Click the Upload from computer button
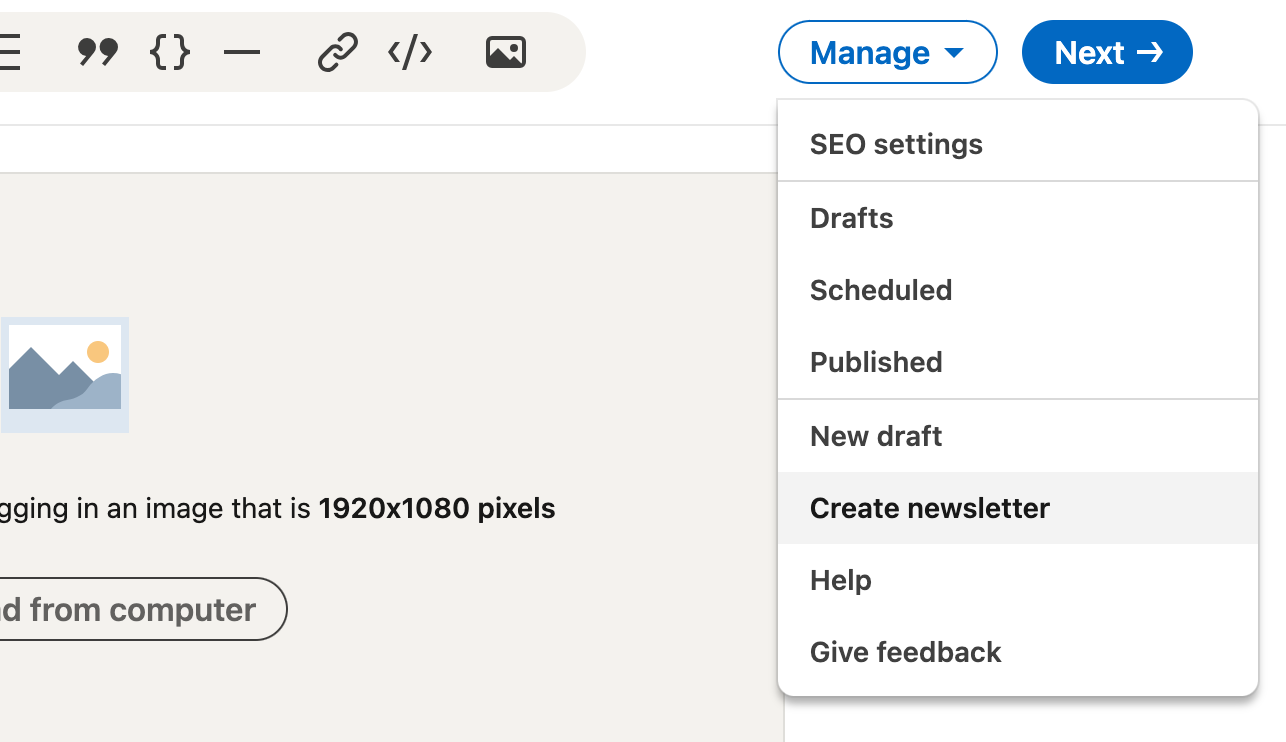Viewport: 1286px width, 742px height. (140, 609)
